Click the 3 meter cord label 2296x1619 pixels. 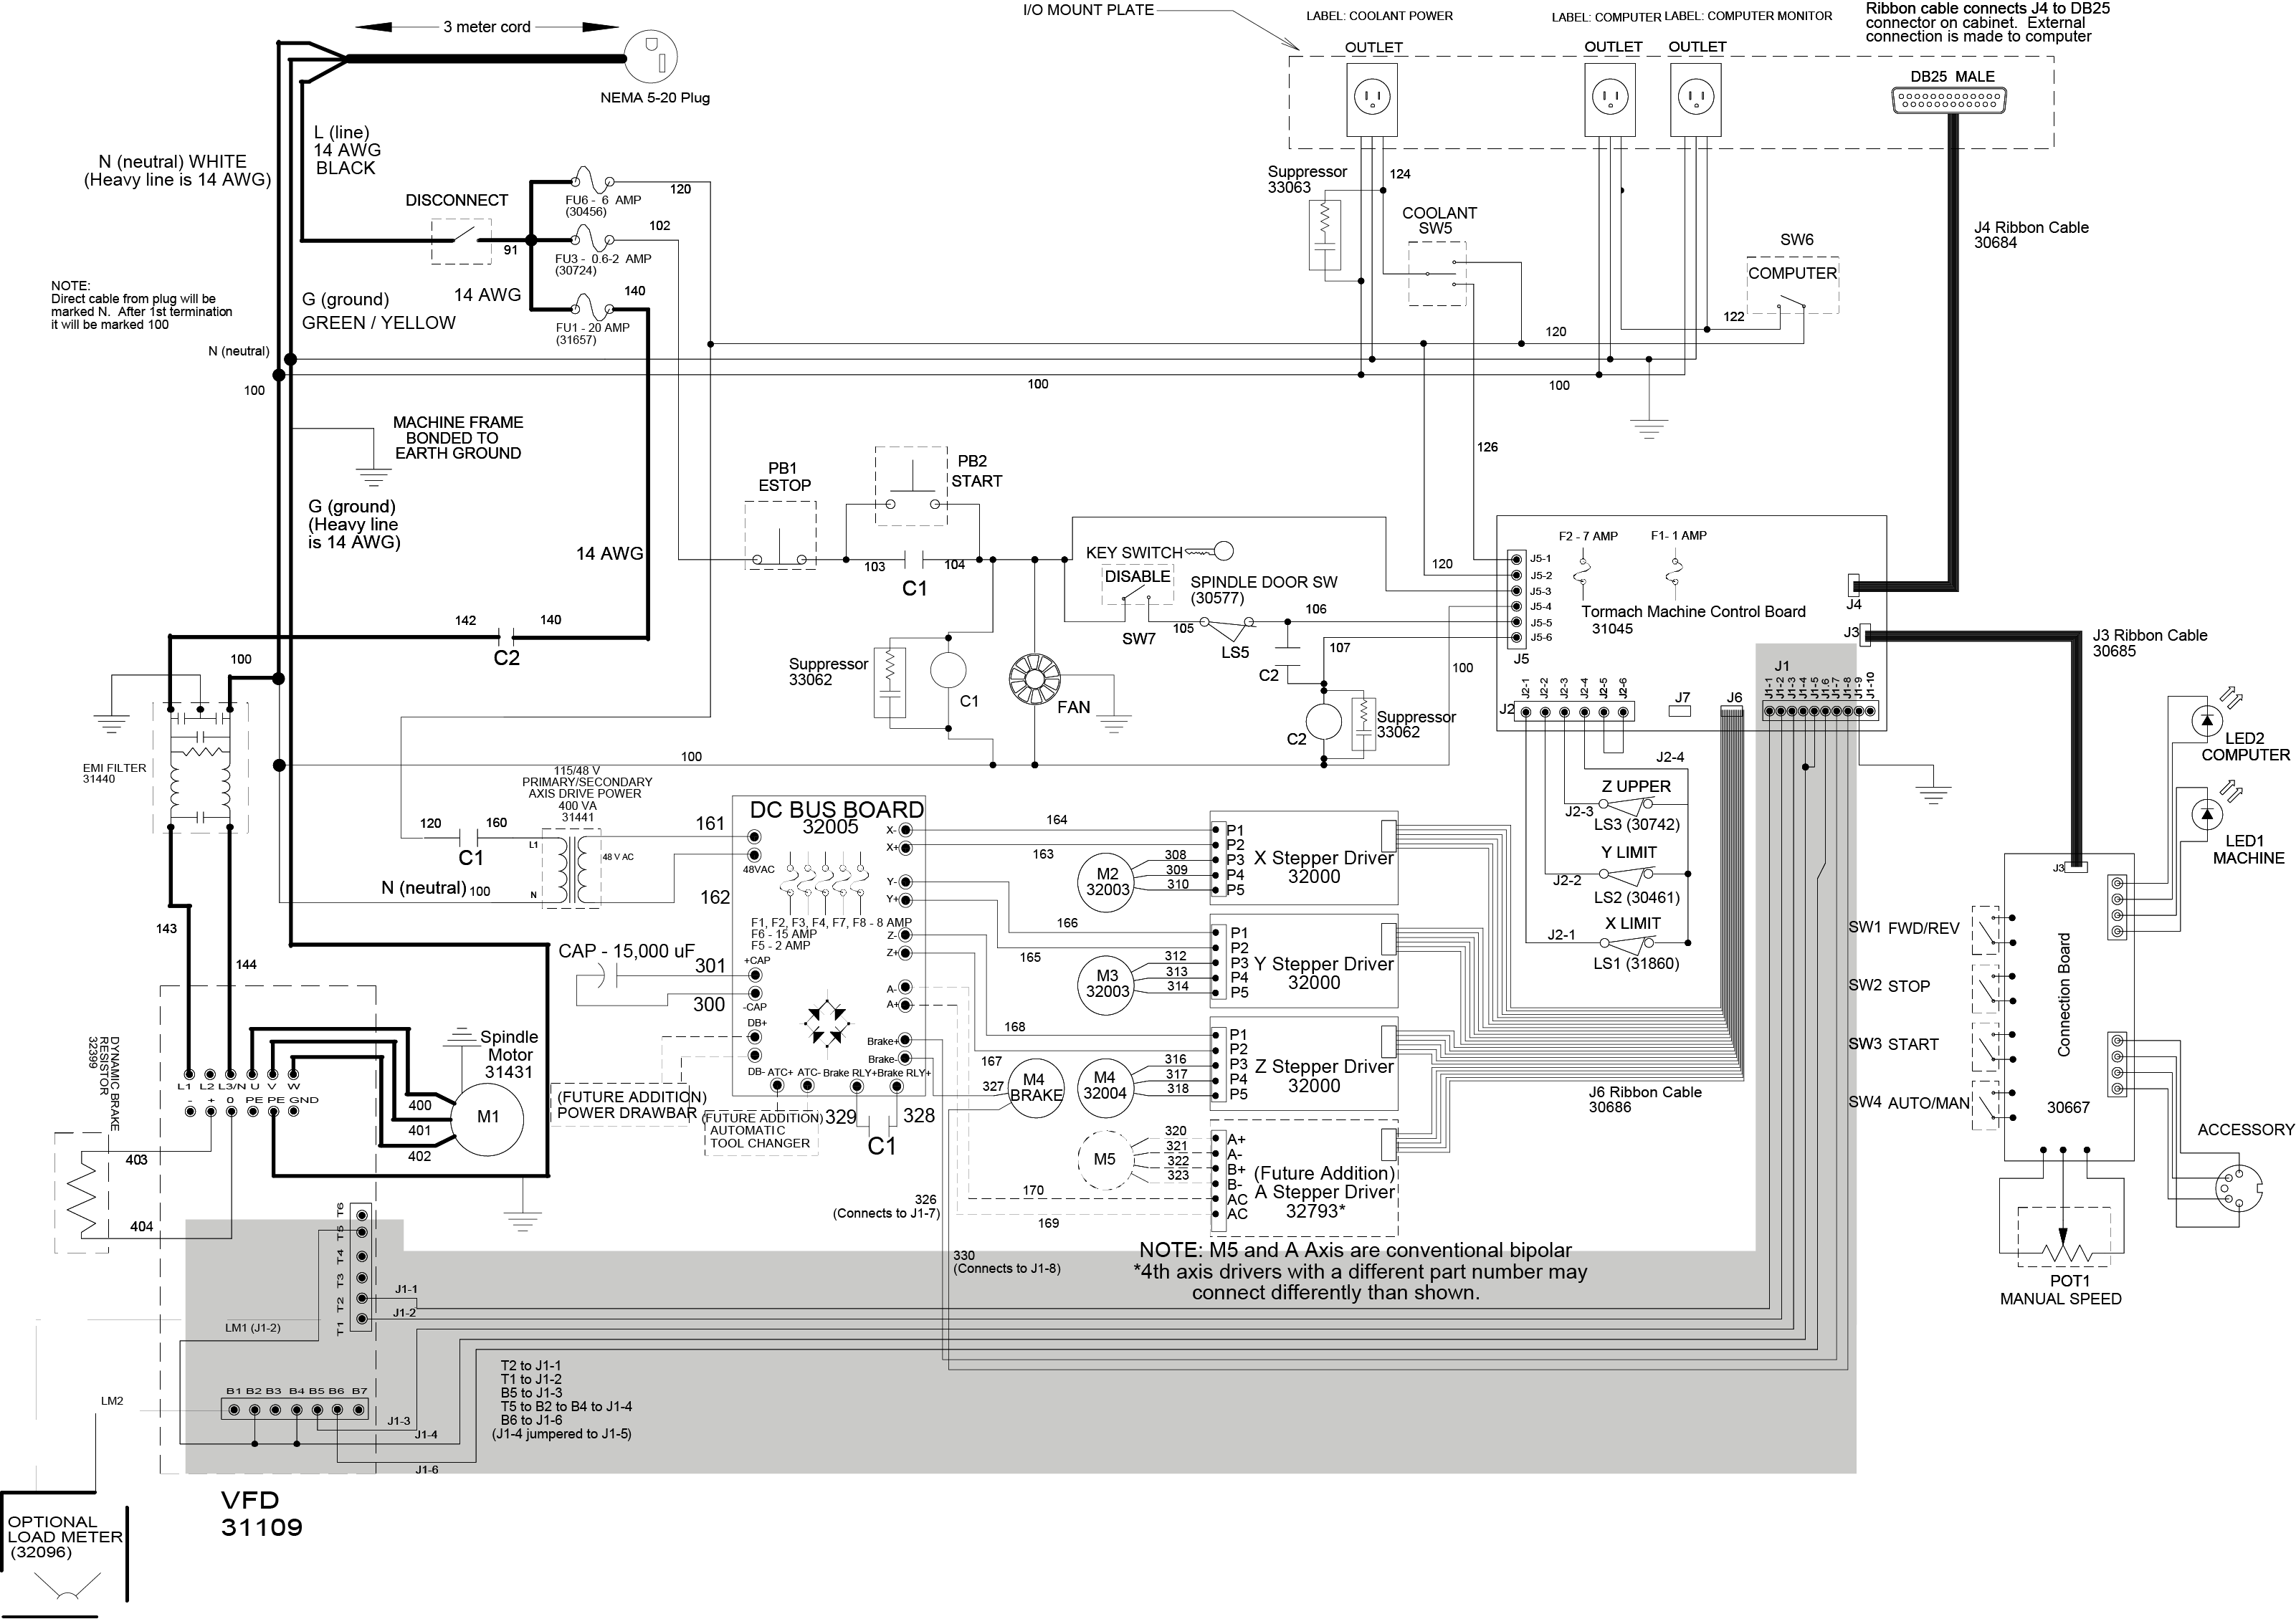click(x=487, y=27)
